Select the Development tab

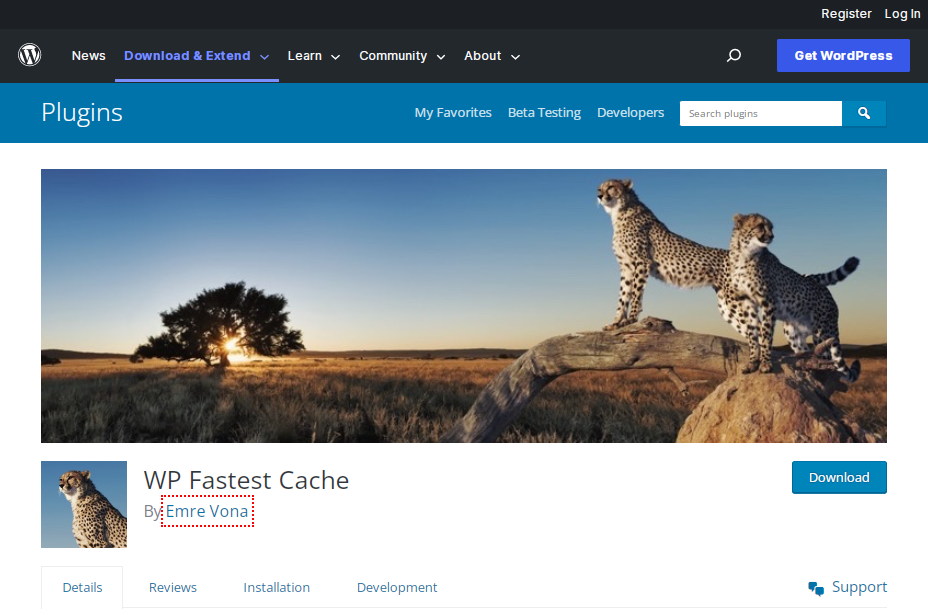click(396, 587)
